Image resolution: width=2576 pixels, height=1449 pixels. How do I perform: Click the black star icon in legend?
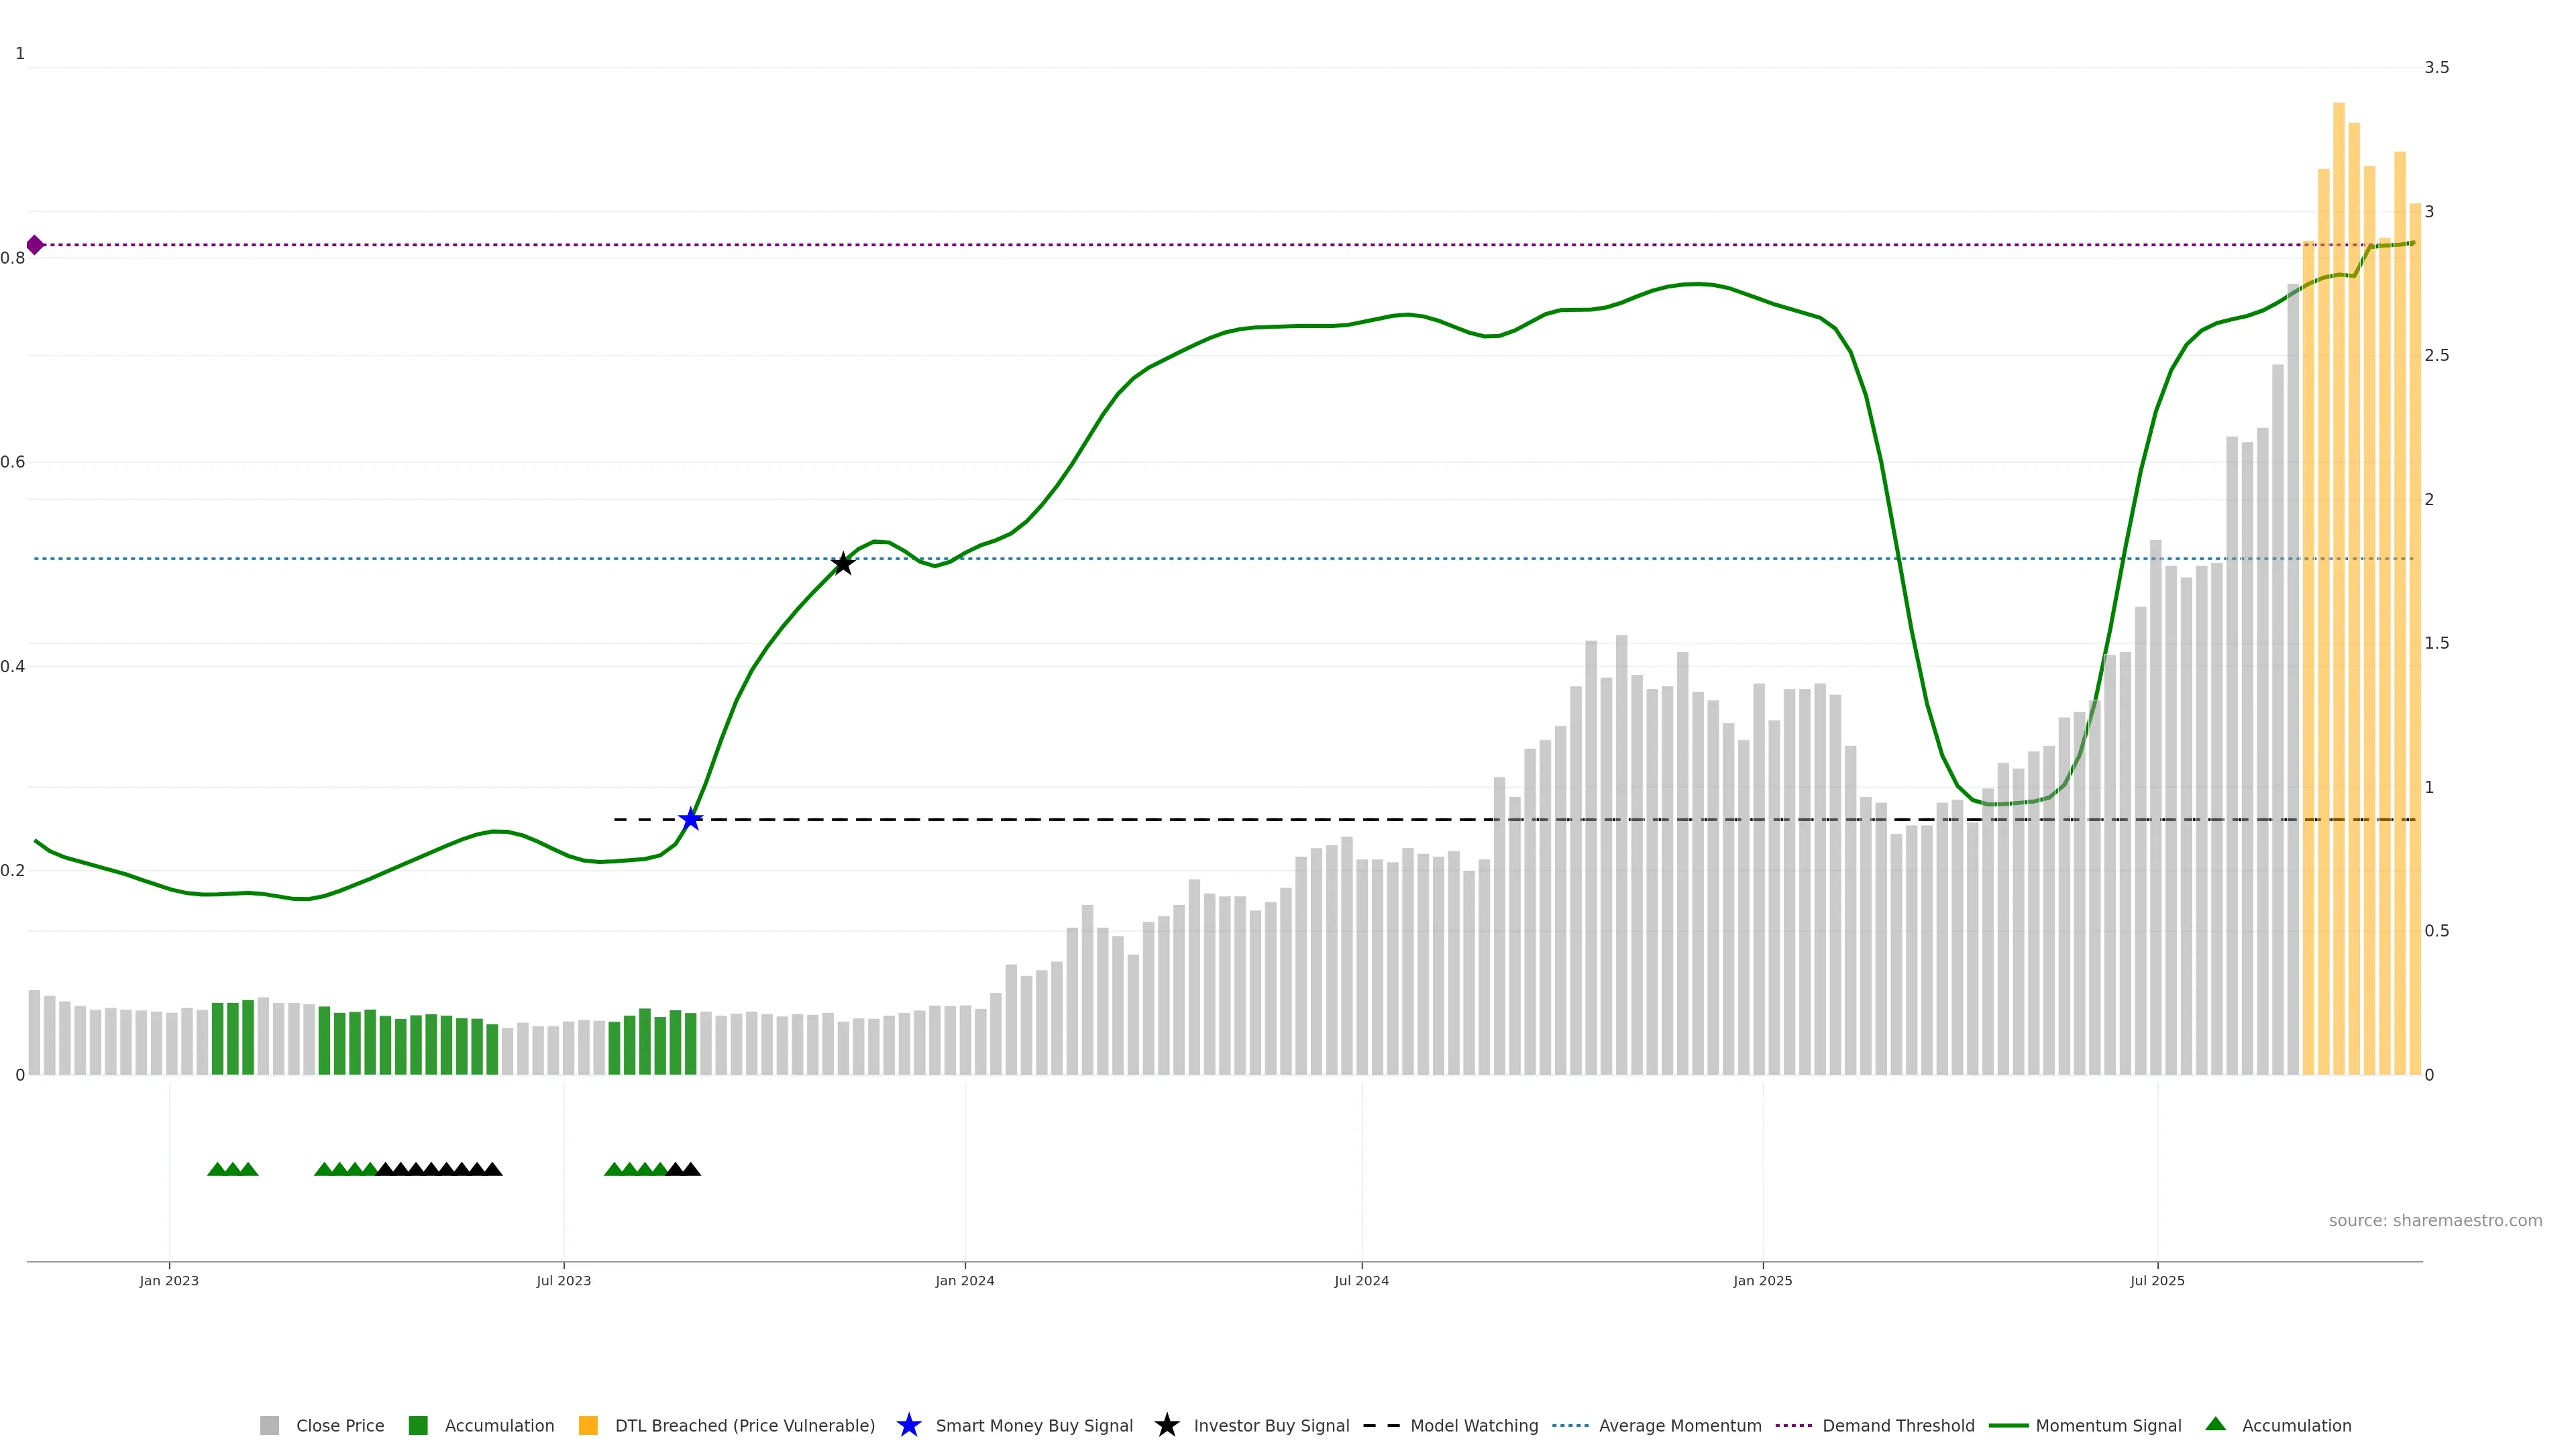click(1166, 1425)
